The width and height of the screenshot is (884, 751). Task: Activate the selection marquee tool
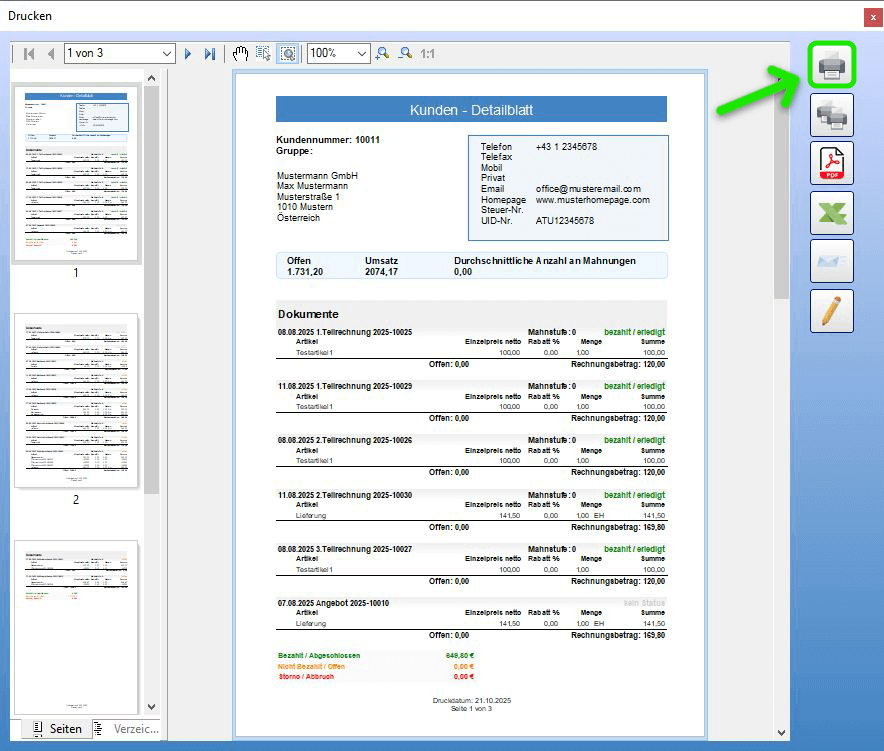tap(264, 53)
